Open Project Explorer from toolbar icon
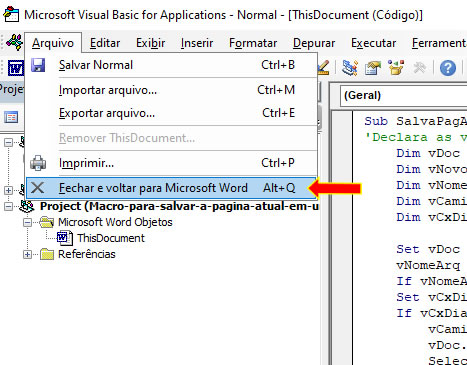 click(x=350, y=68)
